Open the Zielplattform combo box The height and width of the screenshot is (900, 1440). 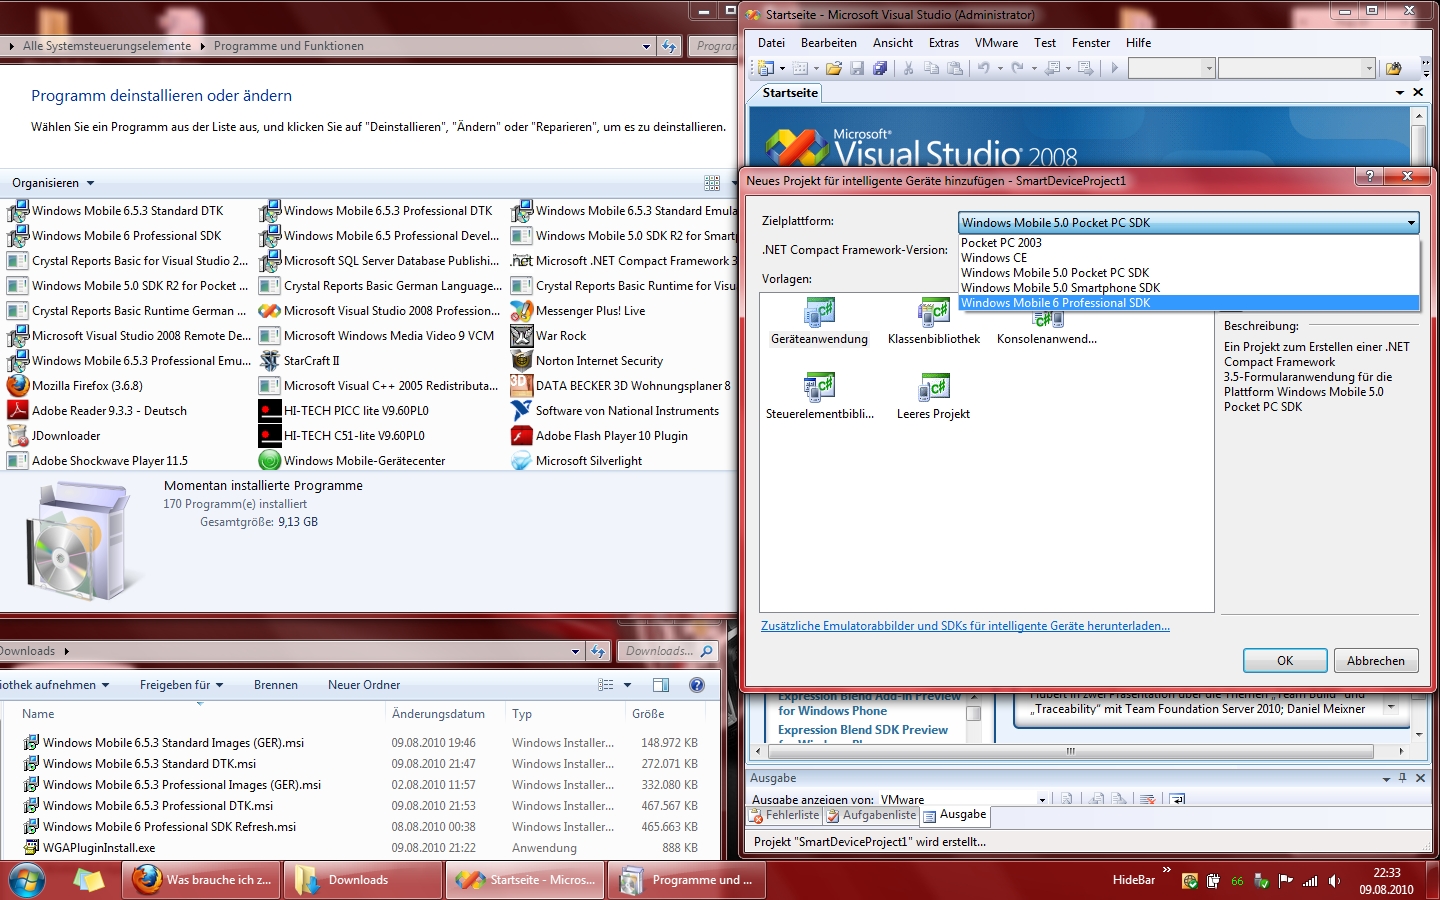1189,223
